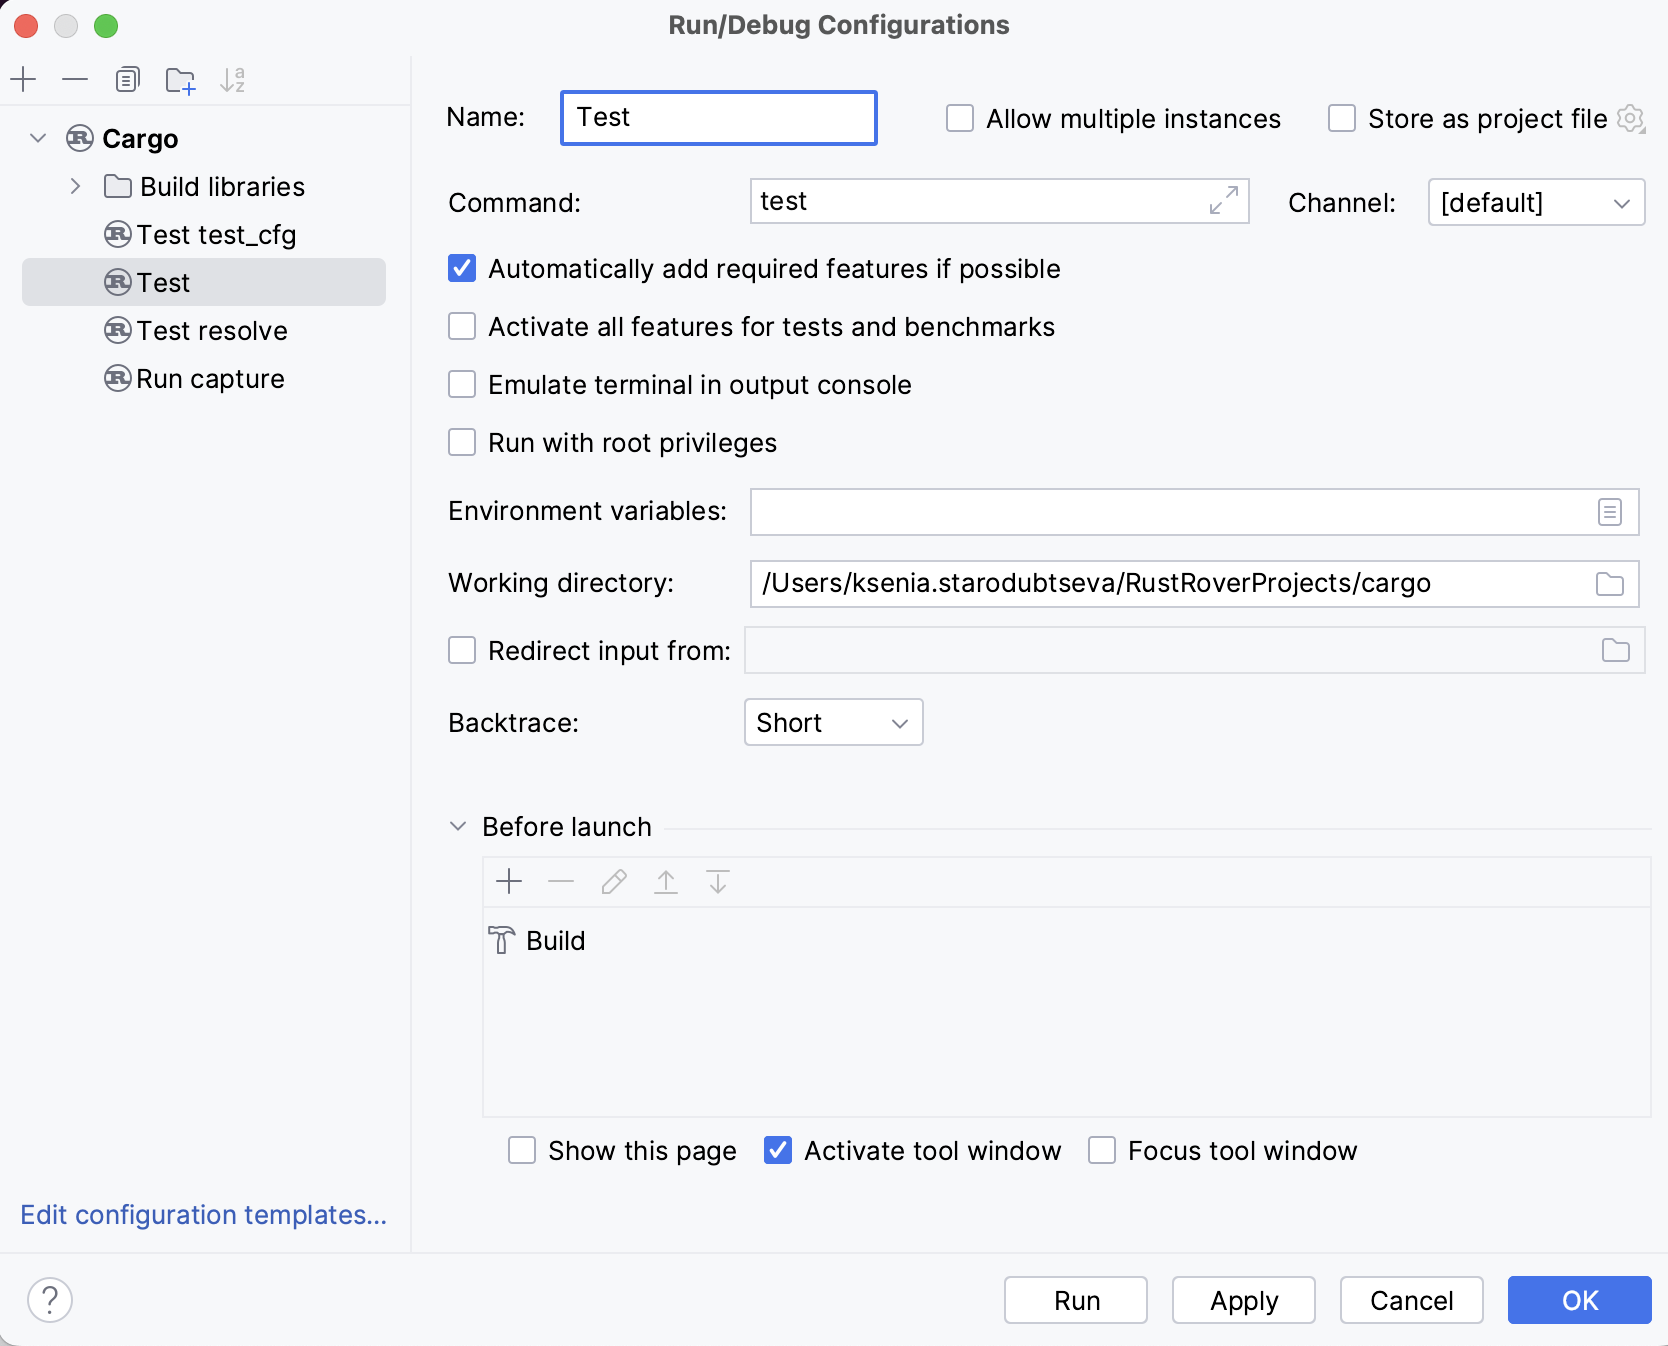Open the help question mark
The height and width of the screenshot is (1346, 1668).
pyautogui.click(x=50, y=1300)
